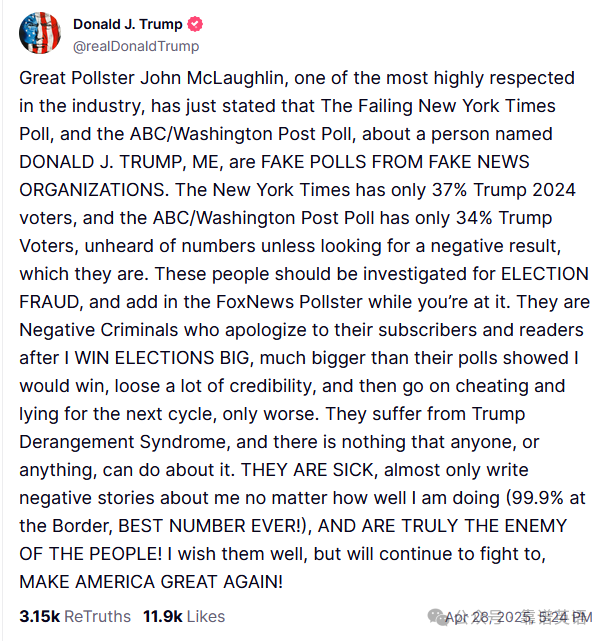This screenshot has height=641, width=606.
Task: View the 11.9k Likes list
Action: coord(184,616)
